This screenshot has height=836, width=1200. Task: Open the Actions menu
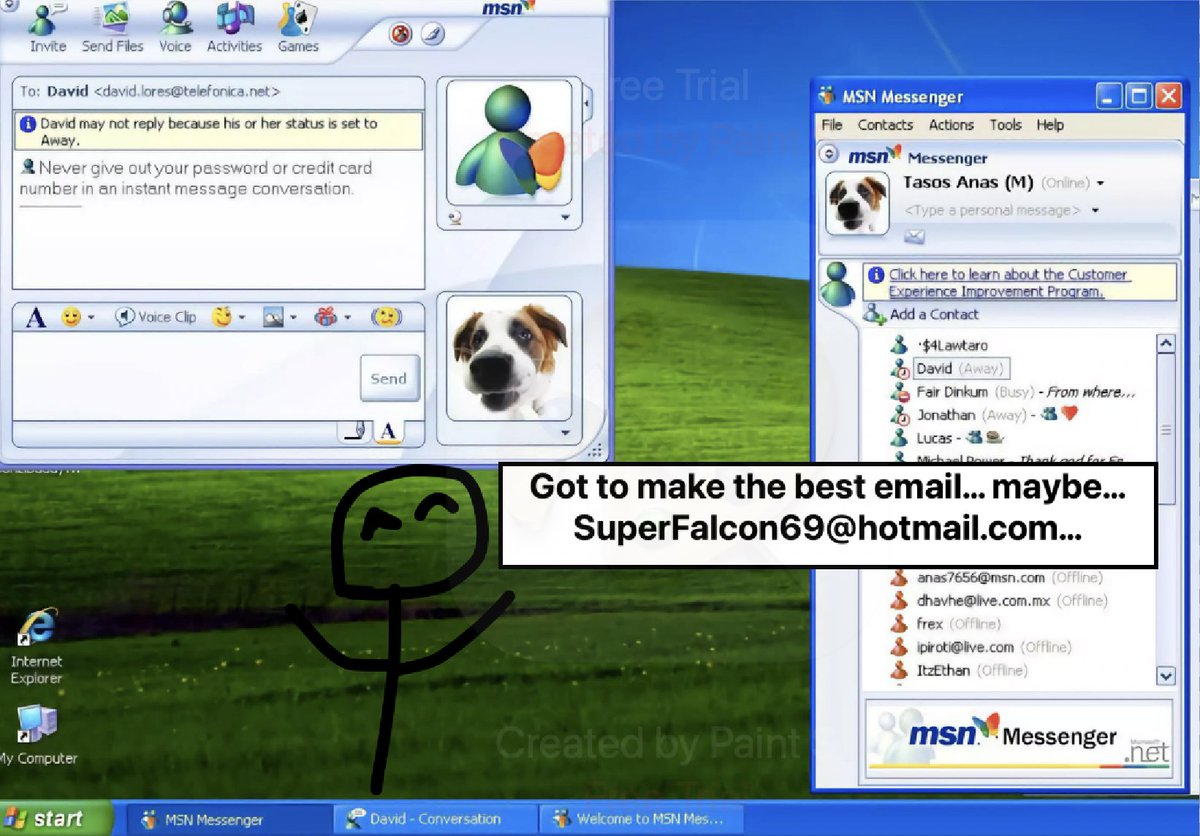coord(951,125)
